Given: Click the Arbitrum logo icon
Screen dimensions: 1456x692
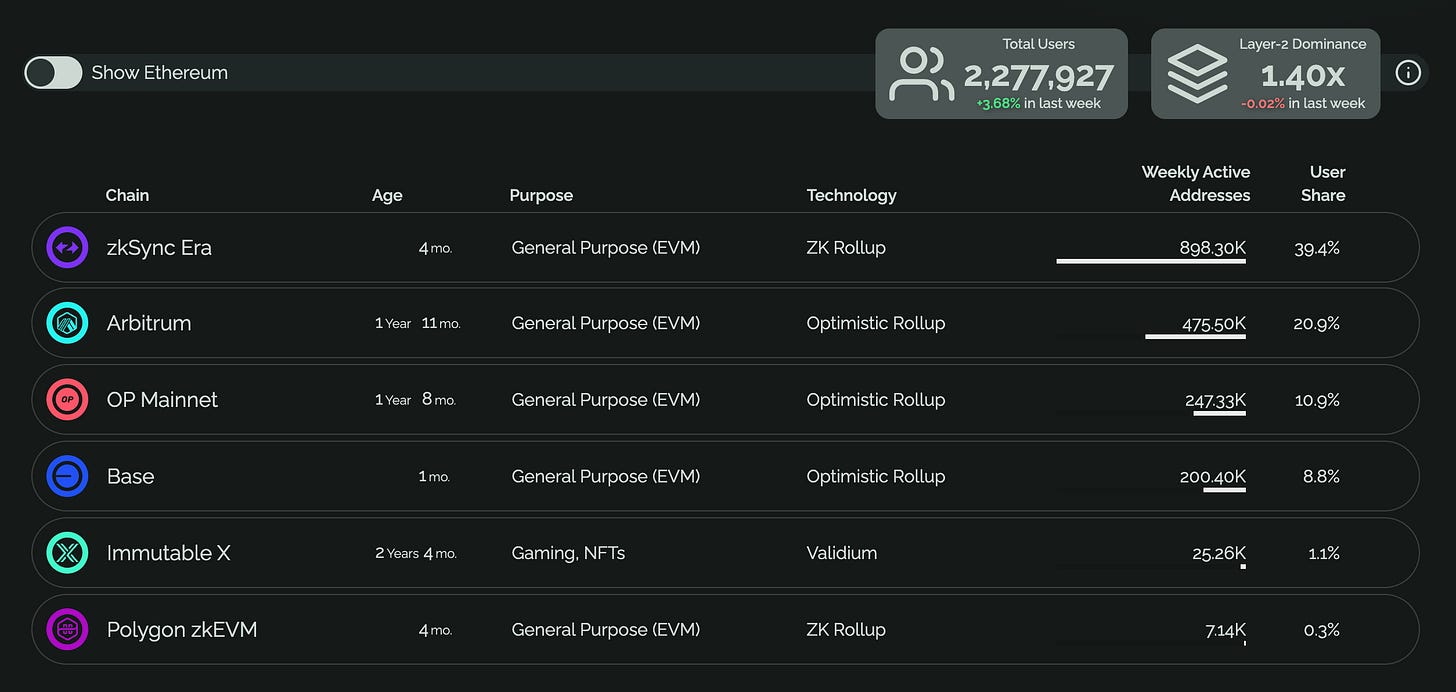Looking at the screenshot, I should pos(68,323).
